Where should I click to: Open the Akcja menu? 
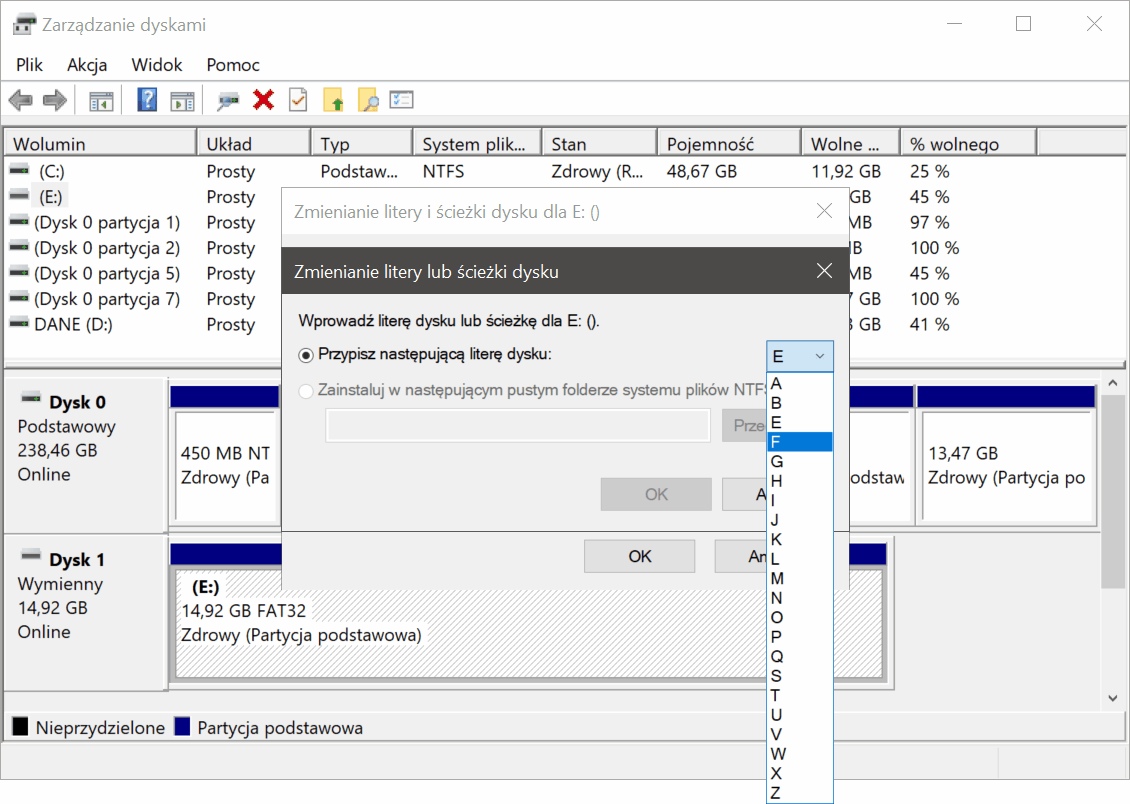(87, 65)
